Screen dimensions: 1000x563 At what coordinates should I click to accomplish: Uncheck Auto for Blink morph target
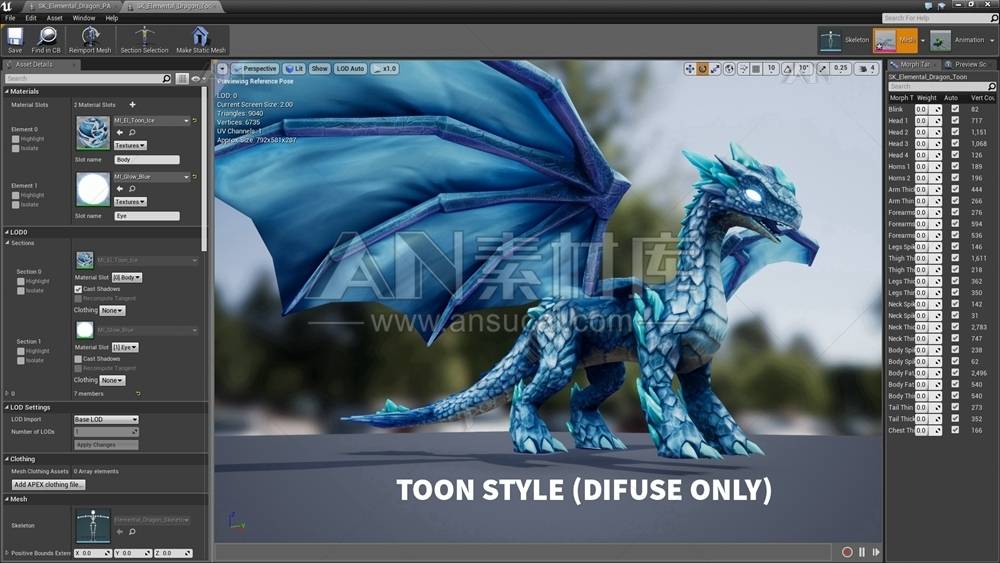955,109
